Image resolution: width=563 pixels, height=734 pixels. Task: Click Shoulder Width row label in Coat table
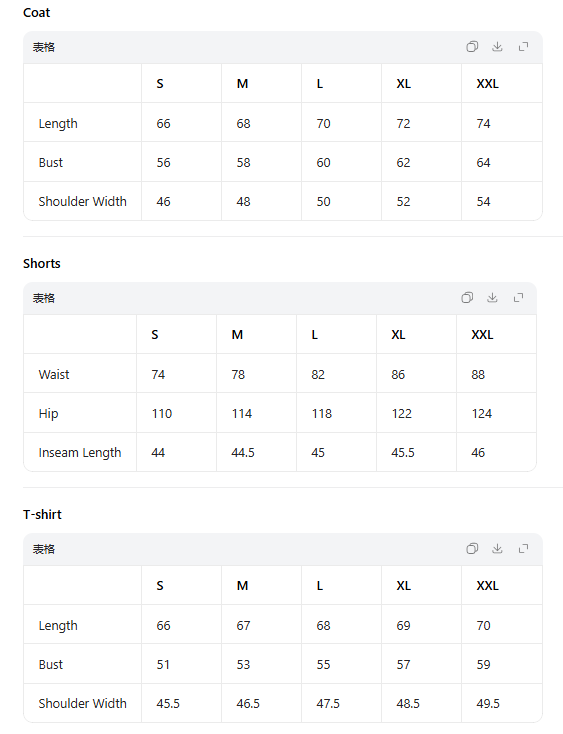click(82, 202)
